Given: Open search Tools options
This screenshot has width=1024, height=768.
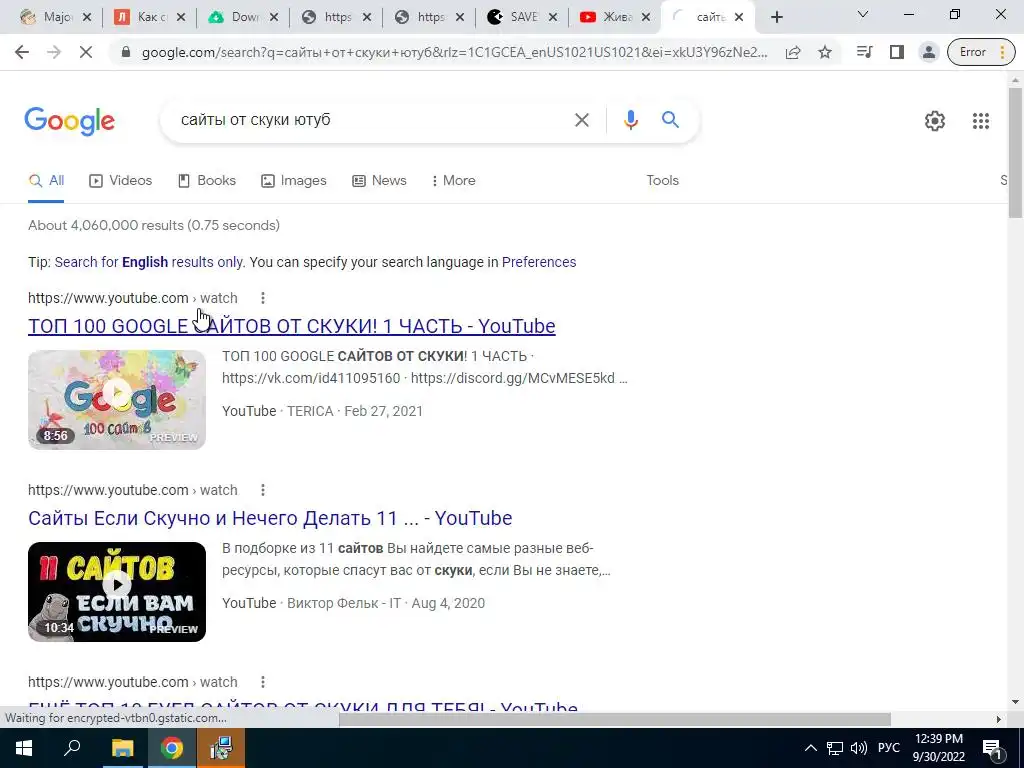Looking at the screenshot, I should pyautogui.click(x=662, y=180).
